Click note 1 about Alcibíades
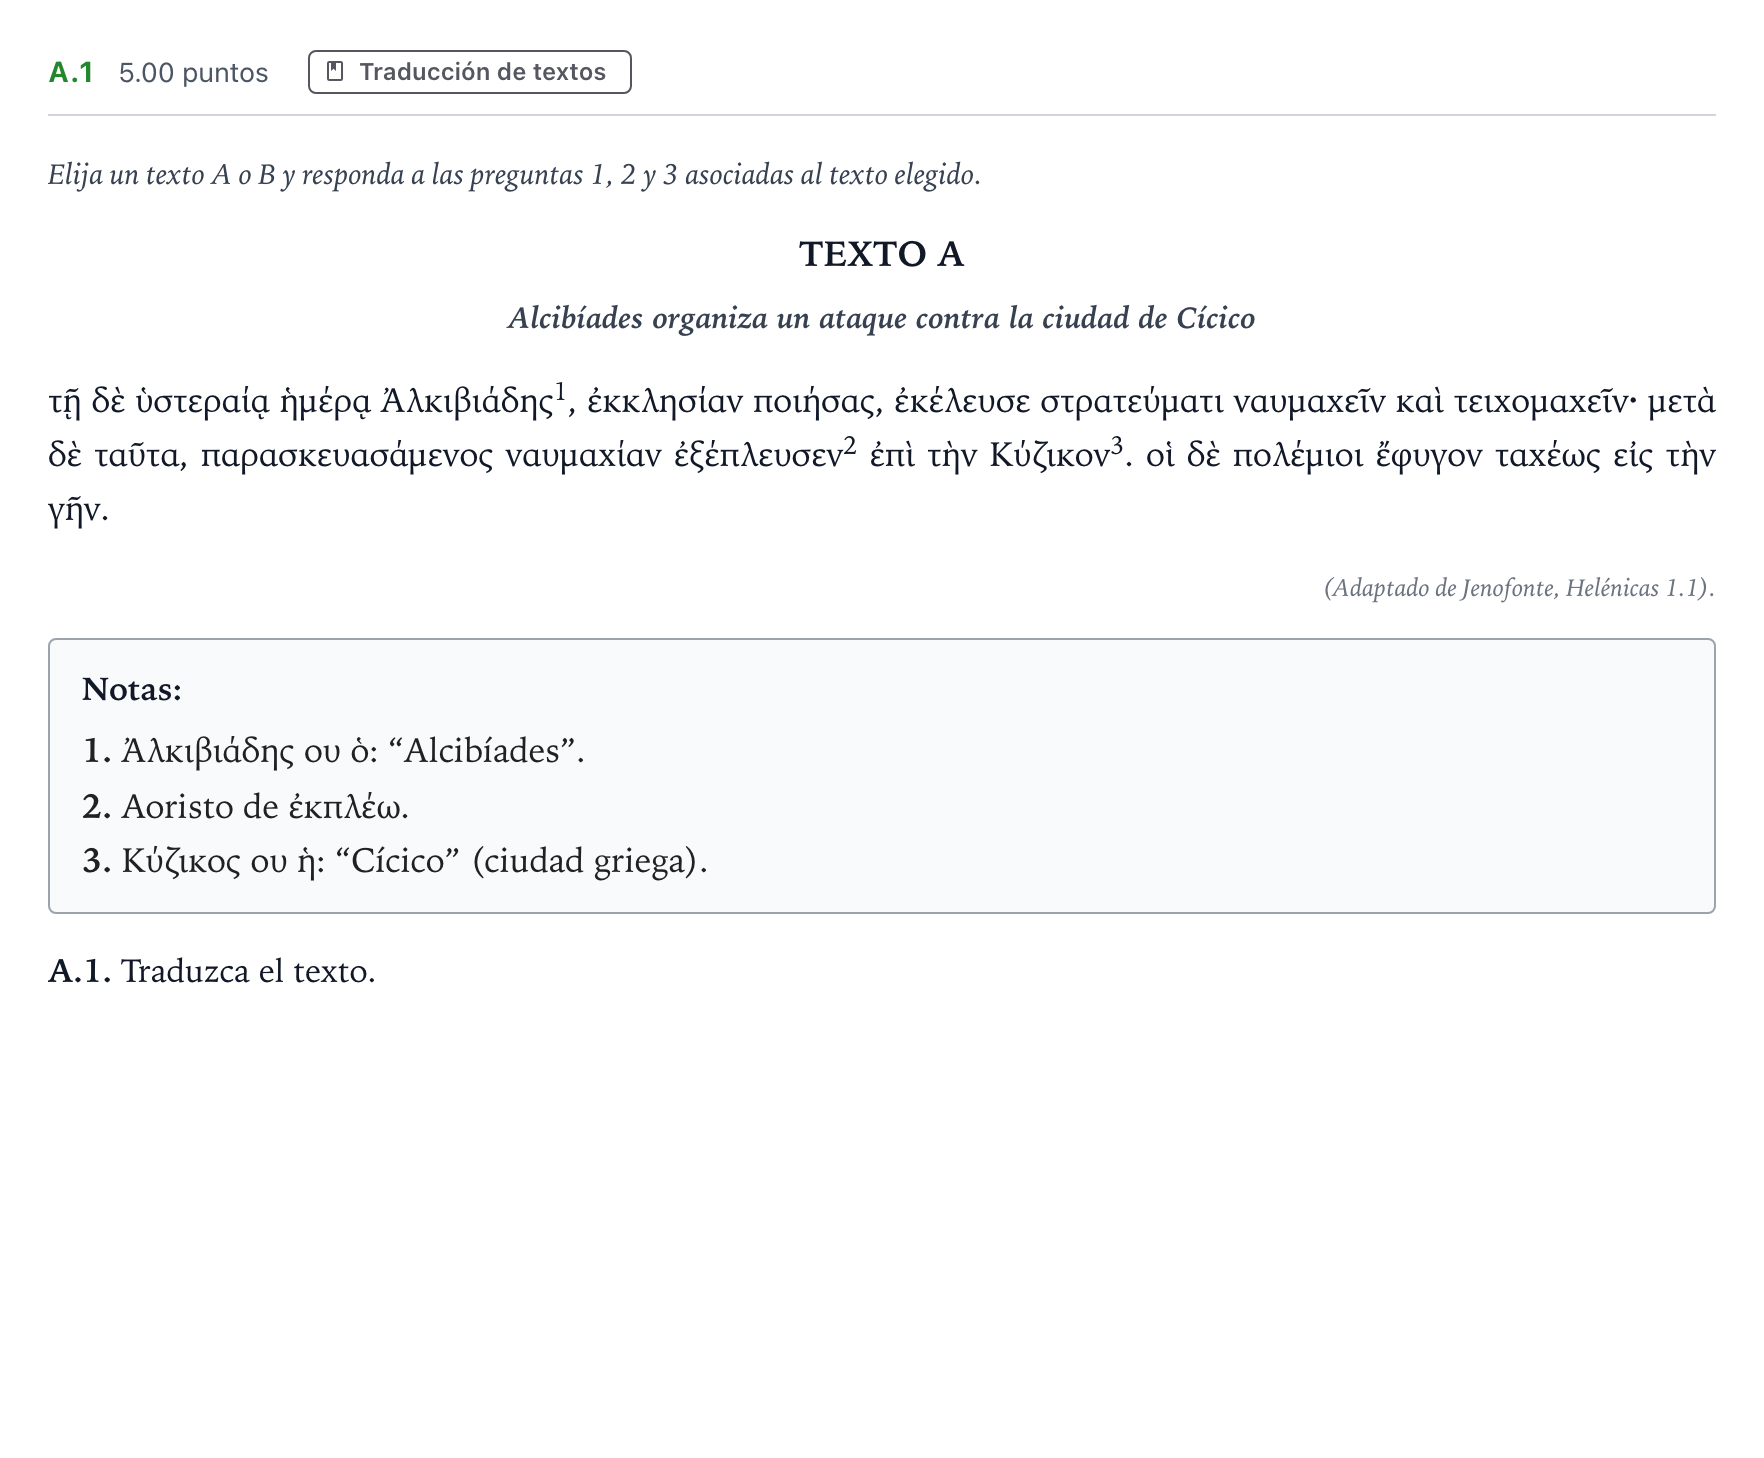 coord(333,750)
